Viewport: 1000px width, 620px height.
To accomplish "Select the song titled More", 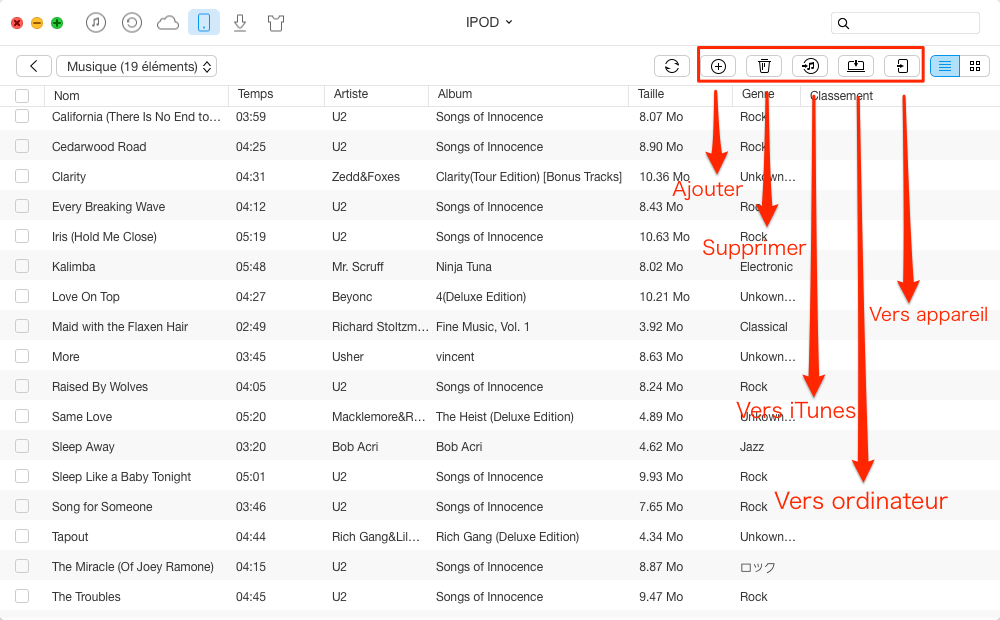I will (66, 357).
